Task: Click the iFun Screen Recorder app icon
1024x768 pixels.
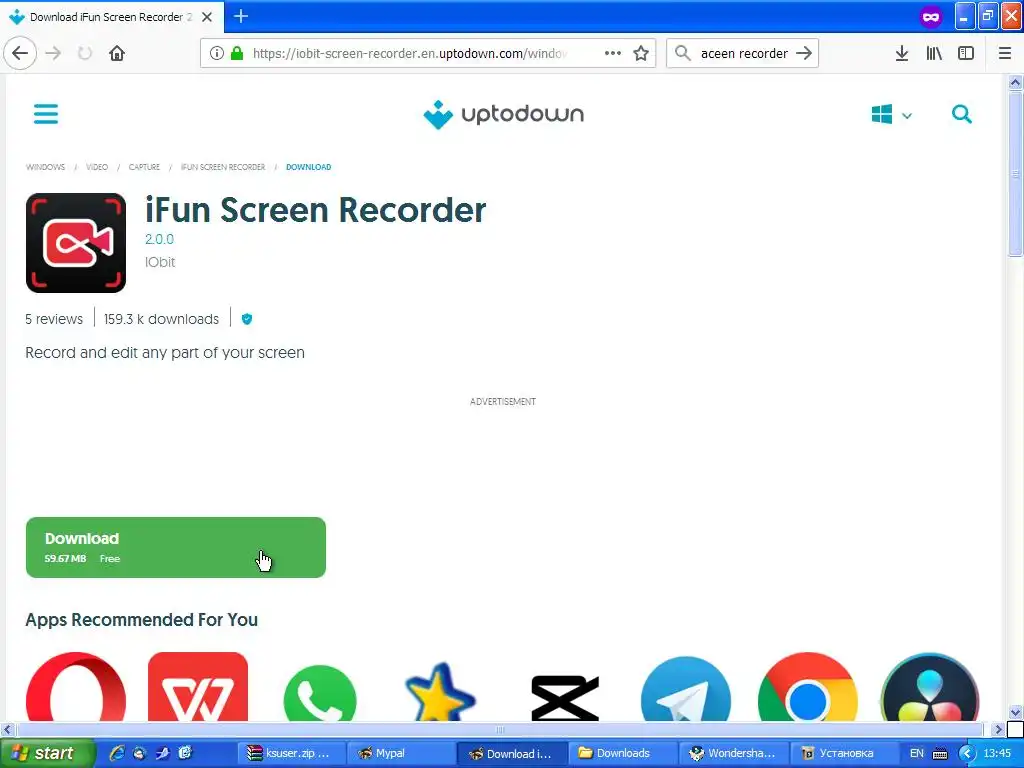Action: point(76,243)
